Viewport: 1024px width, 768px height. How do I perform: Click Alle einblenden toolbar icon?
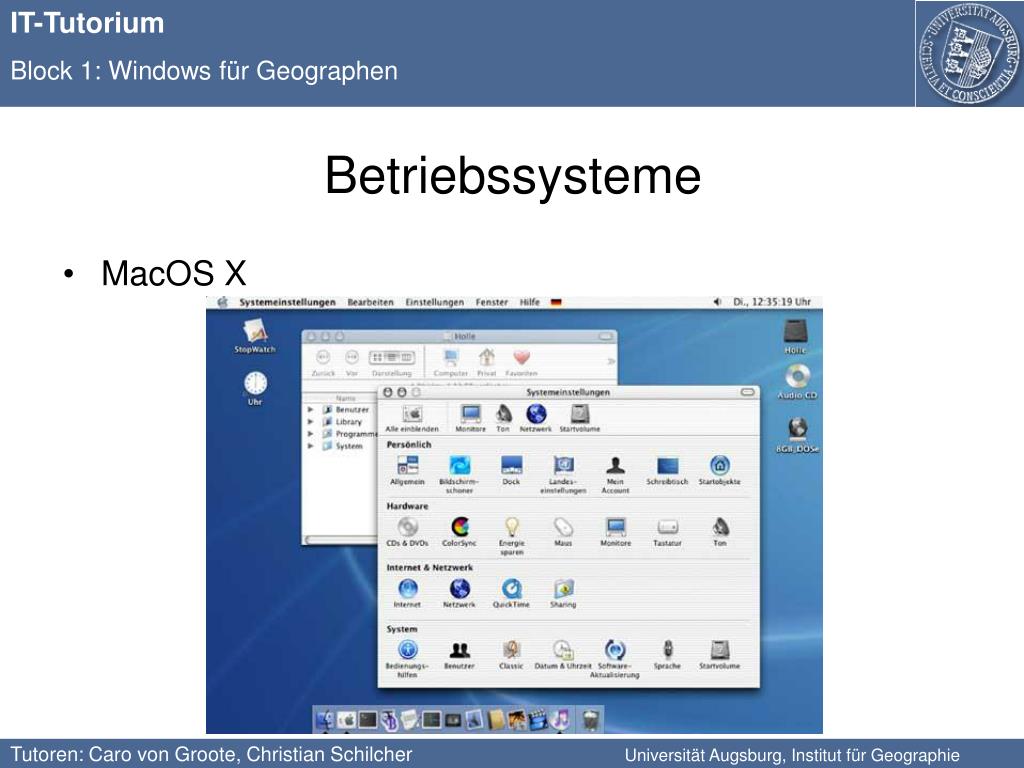click(412, 418)
